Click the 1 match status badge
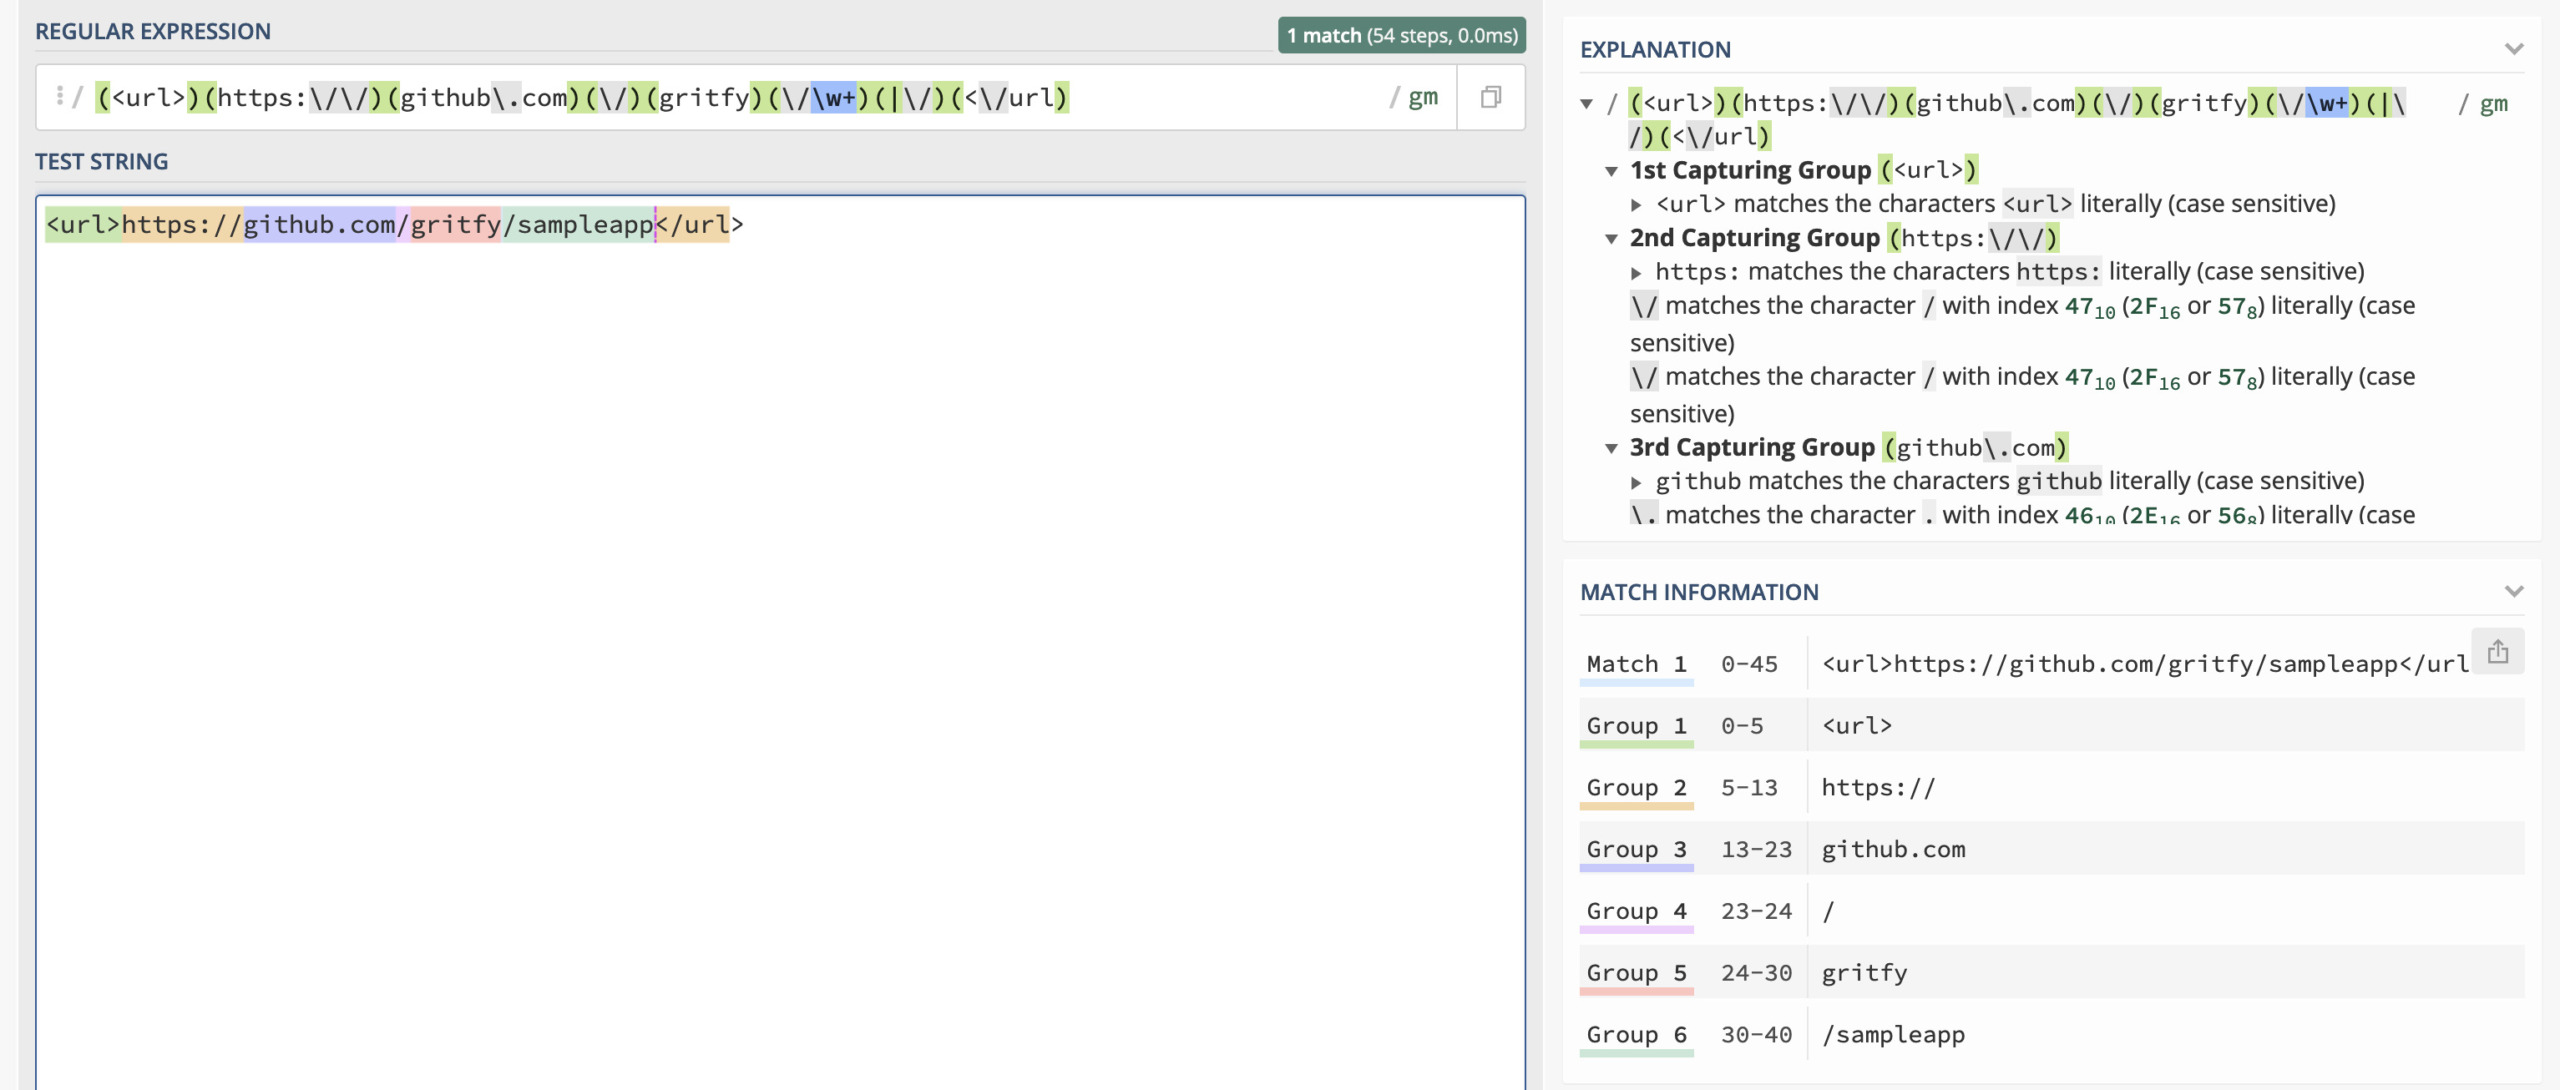 coord(1401,35)
